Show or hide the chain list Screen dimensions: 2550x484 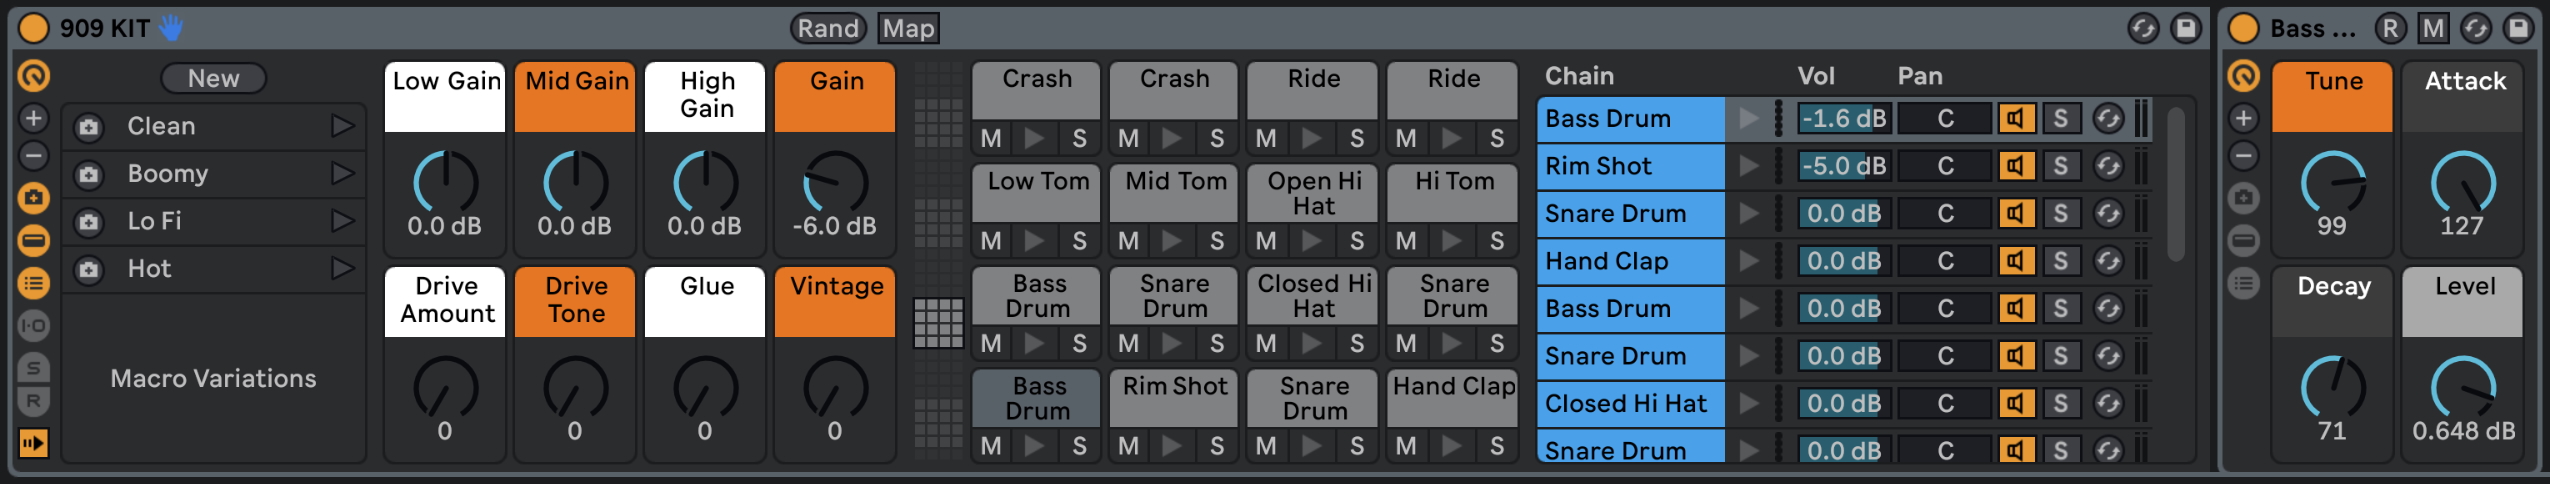tap(33, 284)
